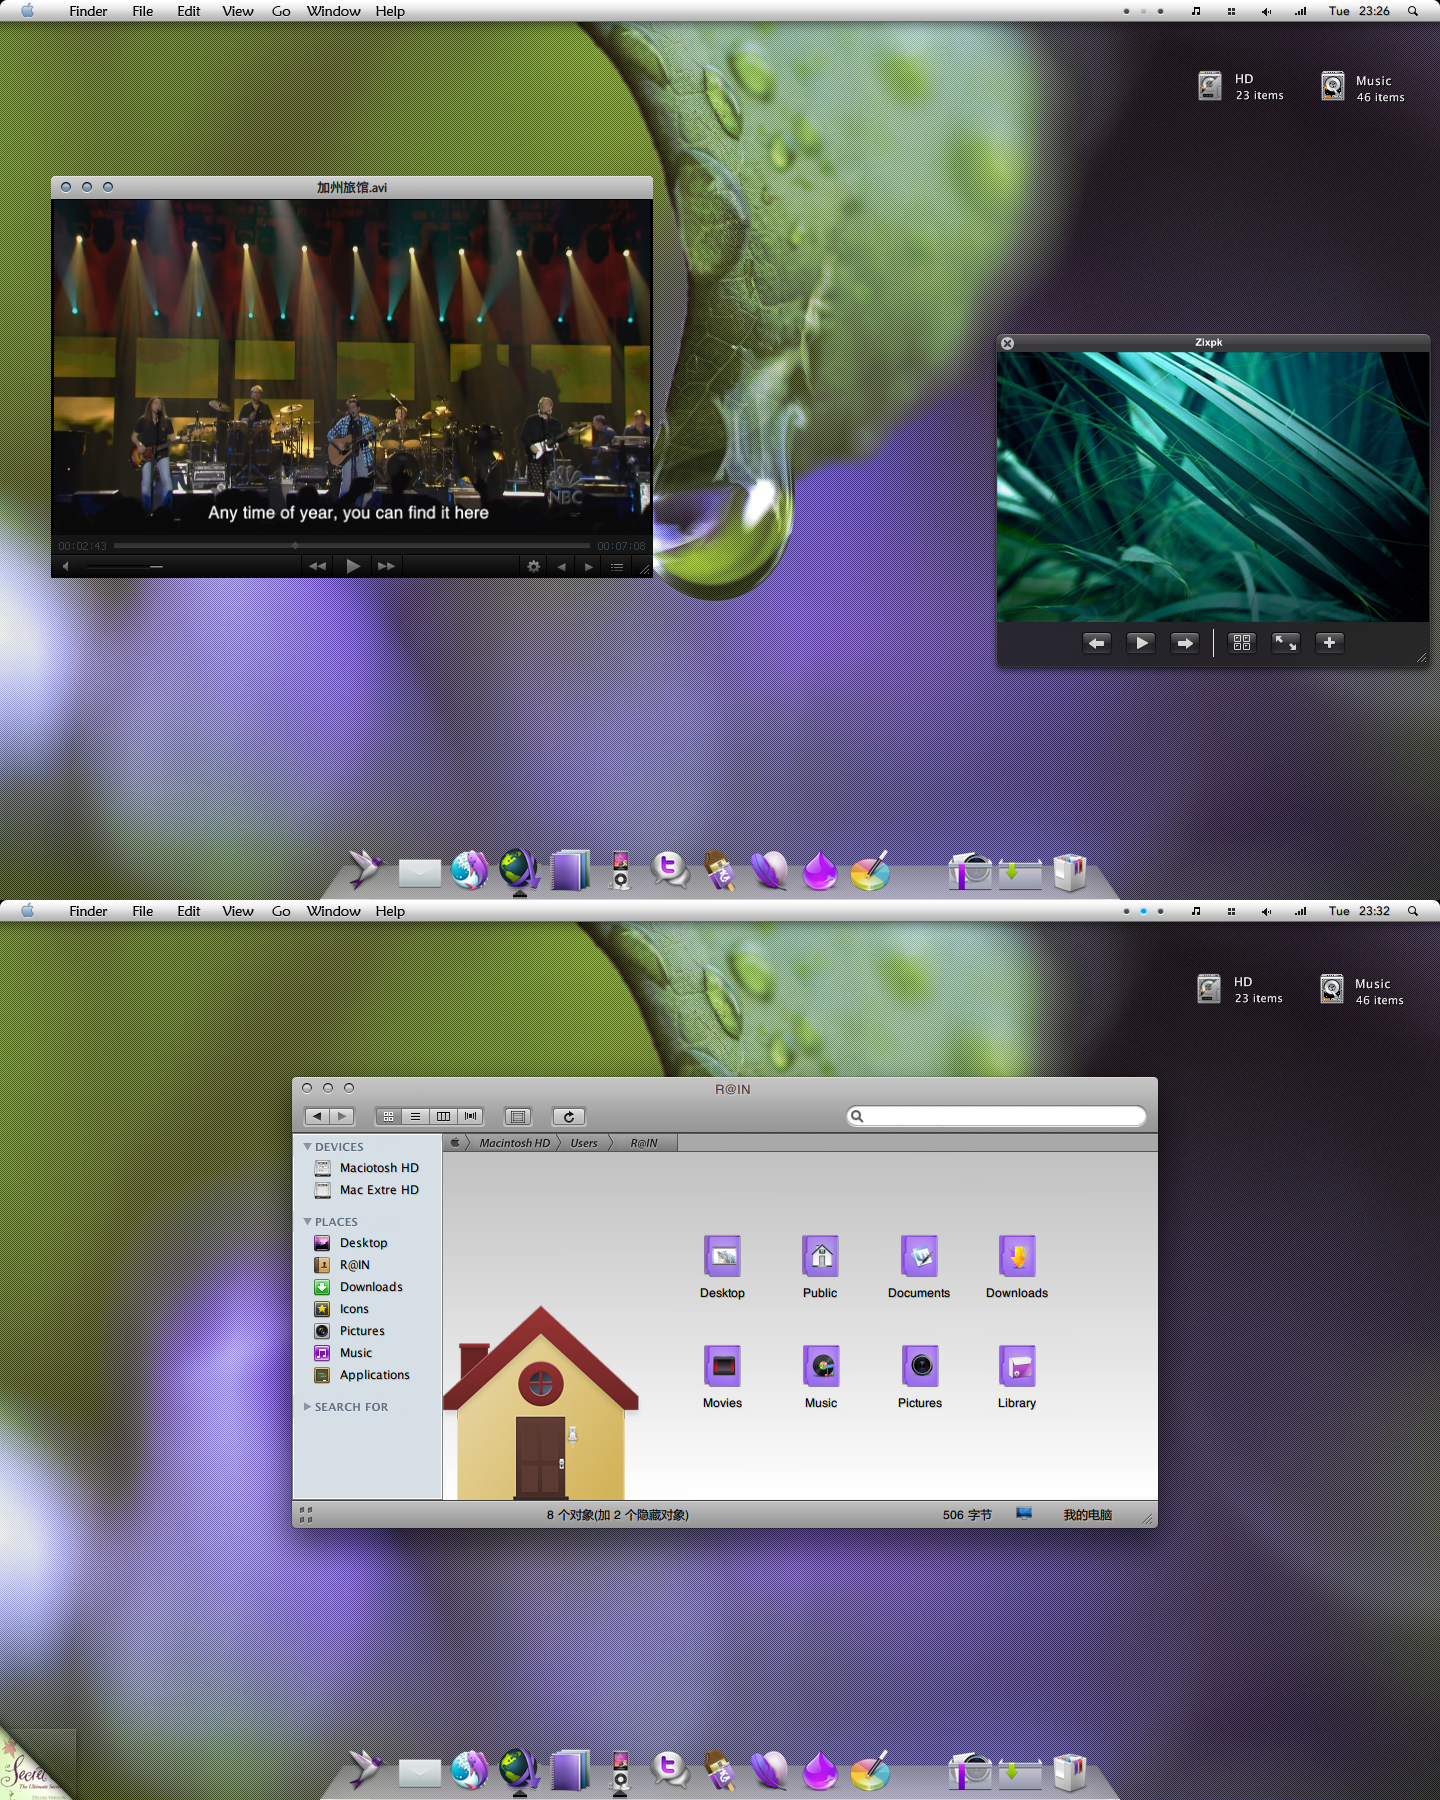
Task: Open Downloads from the Finder sidebar
Action: pos(359,1287)
